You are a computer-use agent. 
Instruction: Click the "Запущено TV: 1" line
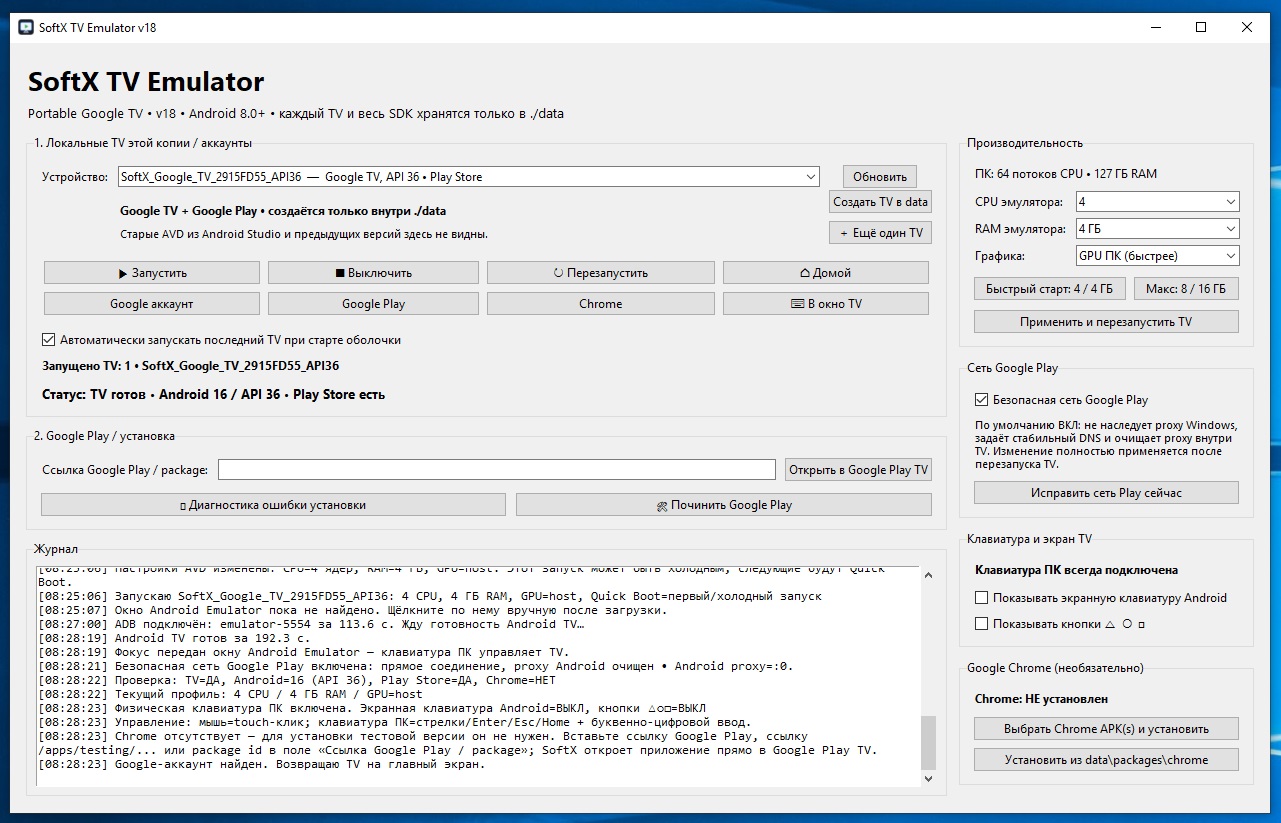(84, 366)
